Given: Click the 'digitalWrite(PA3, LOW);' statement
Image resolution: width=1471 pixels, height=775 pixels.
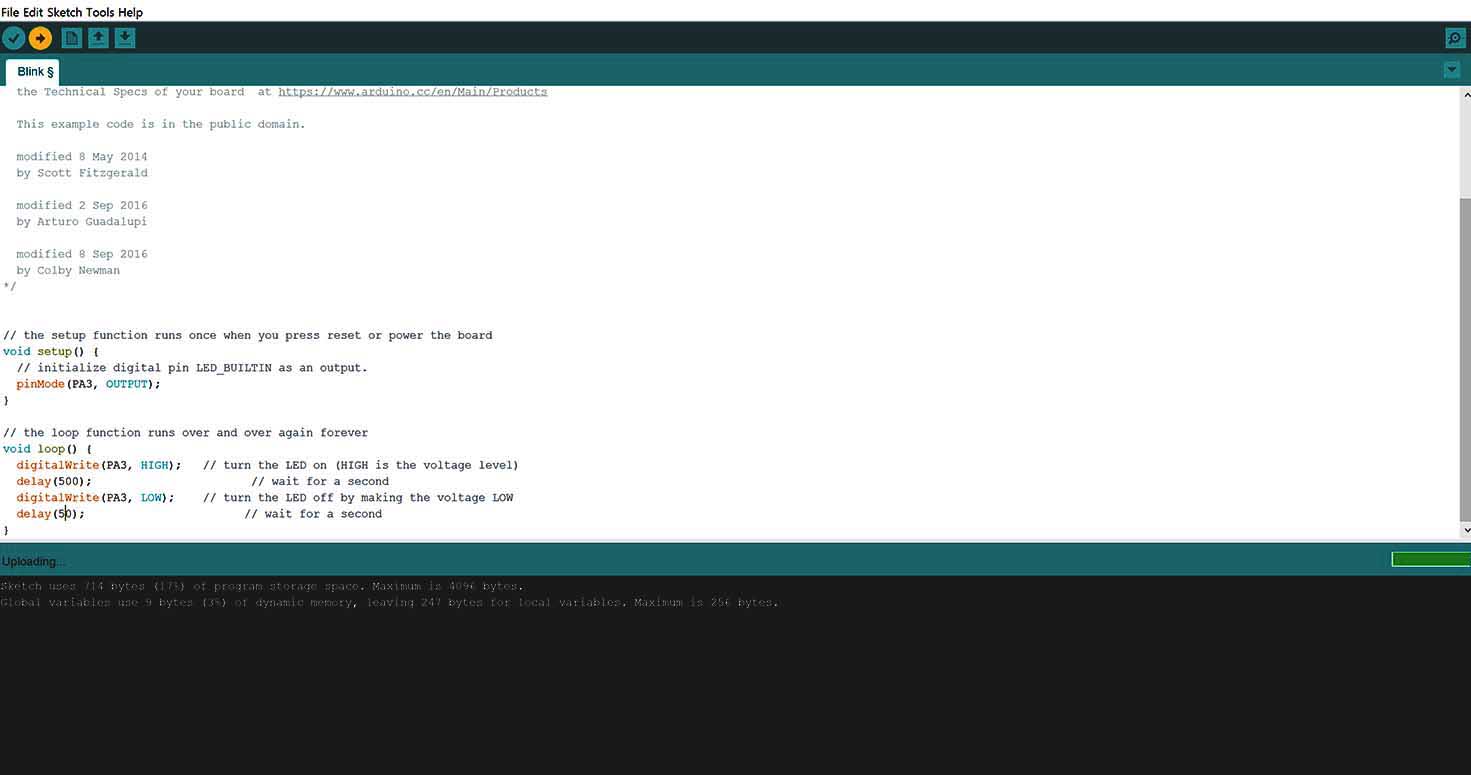Looking at the screenshot, I should pos(95,497).
